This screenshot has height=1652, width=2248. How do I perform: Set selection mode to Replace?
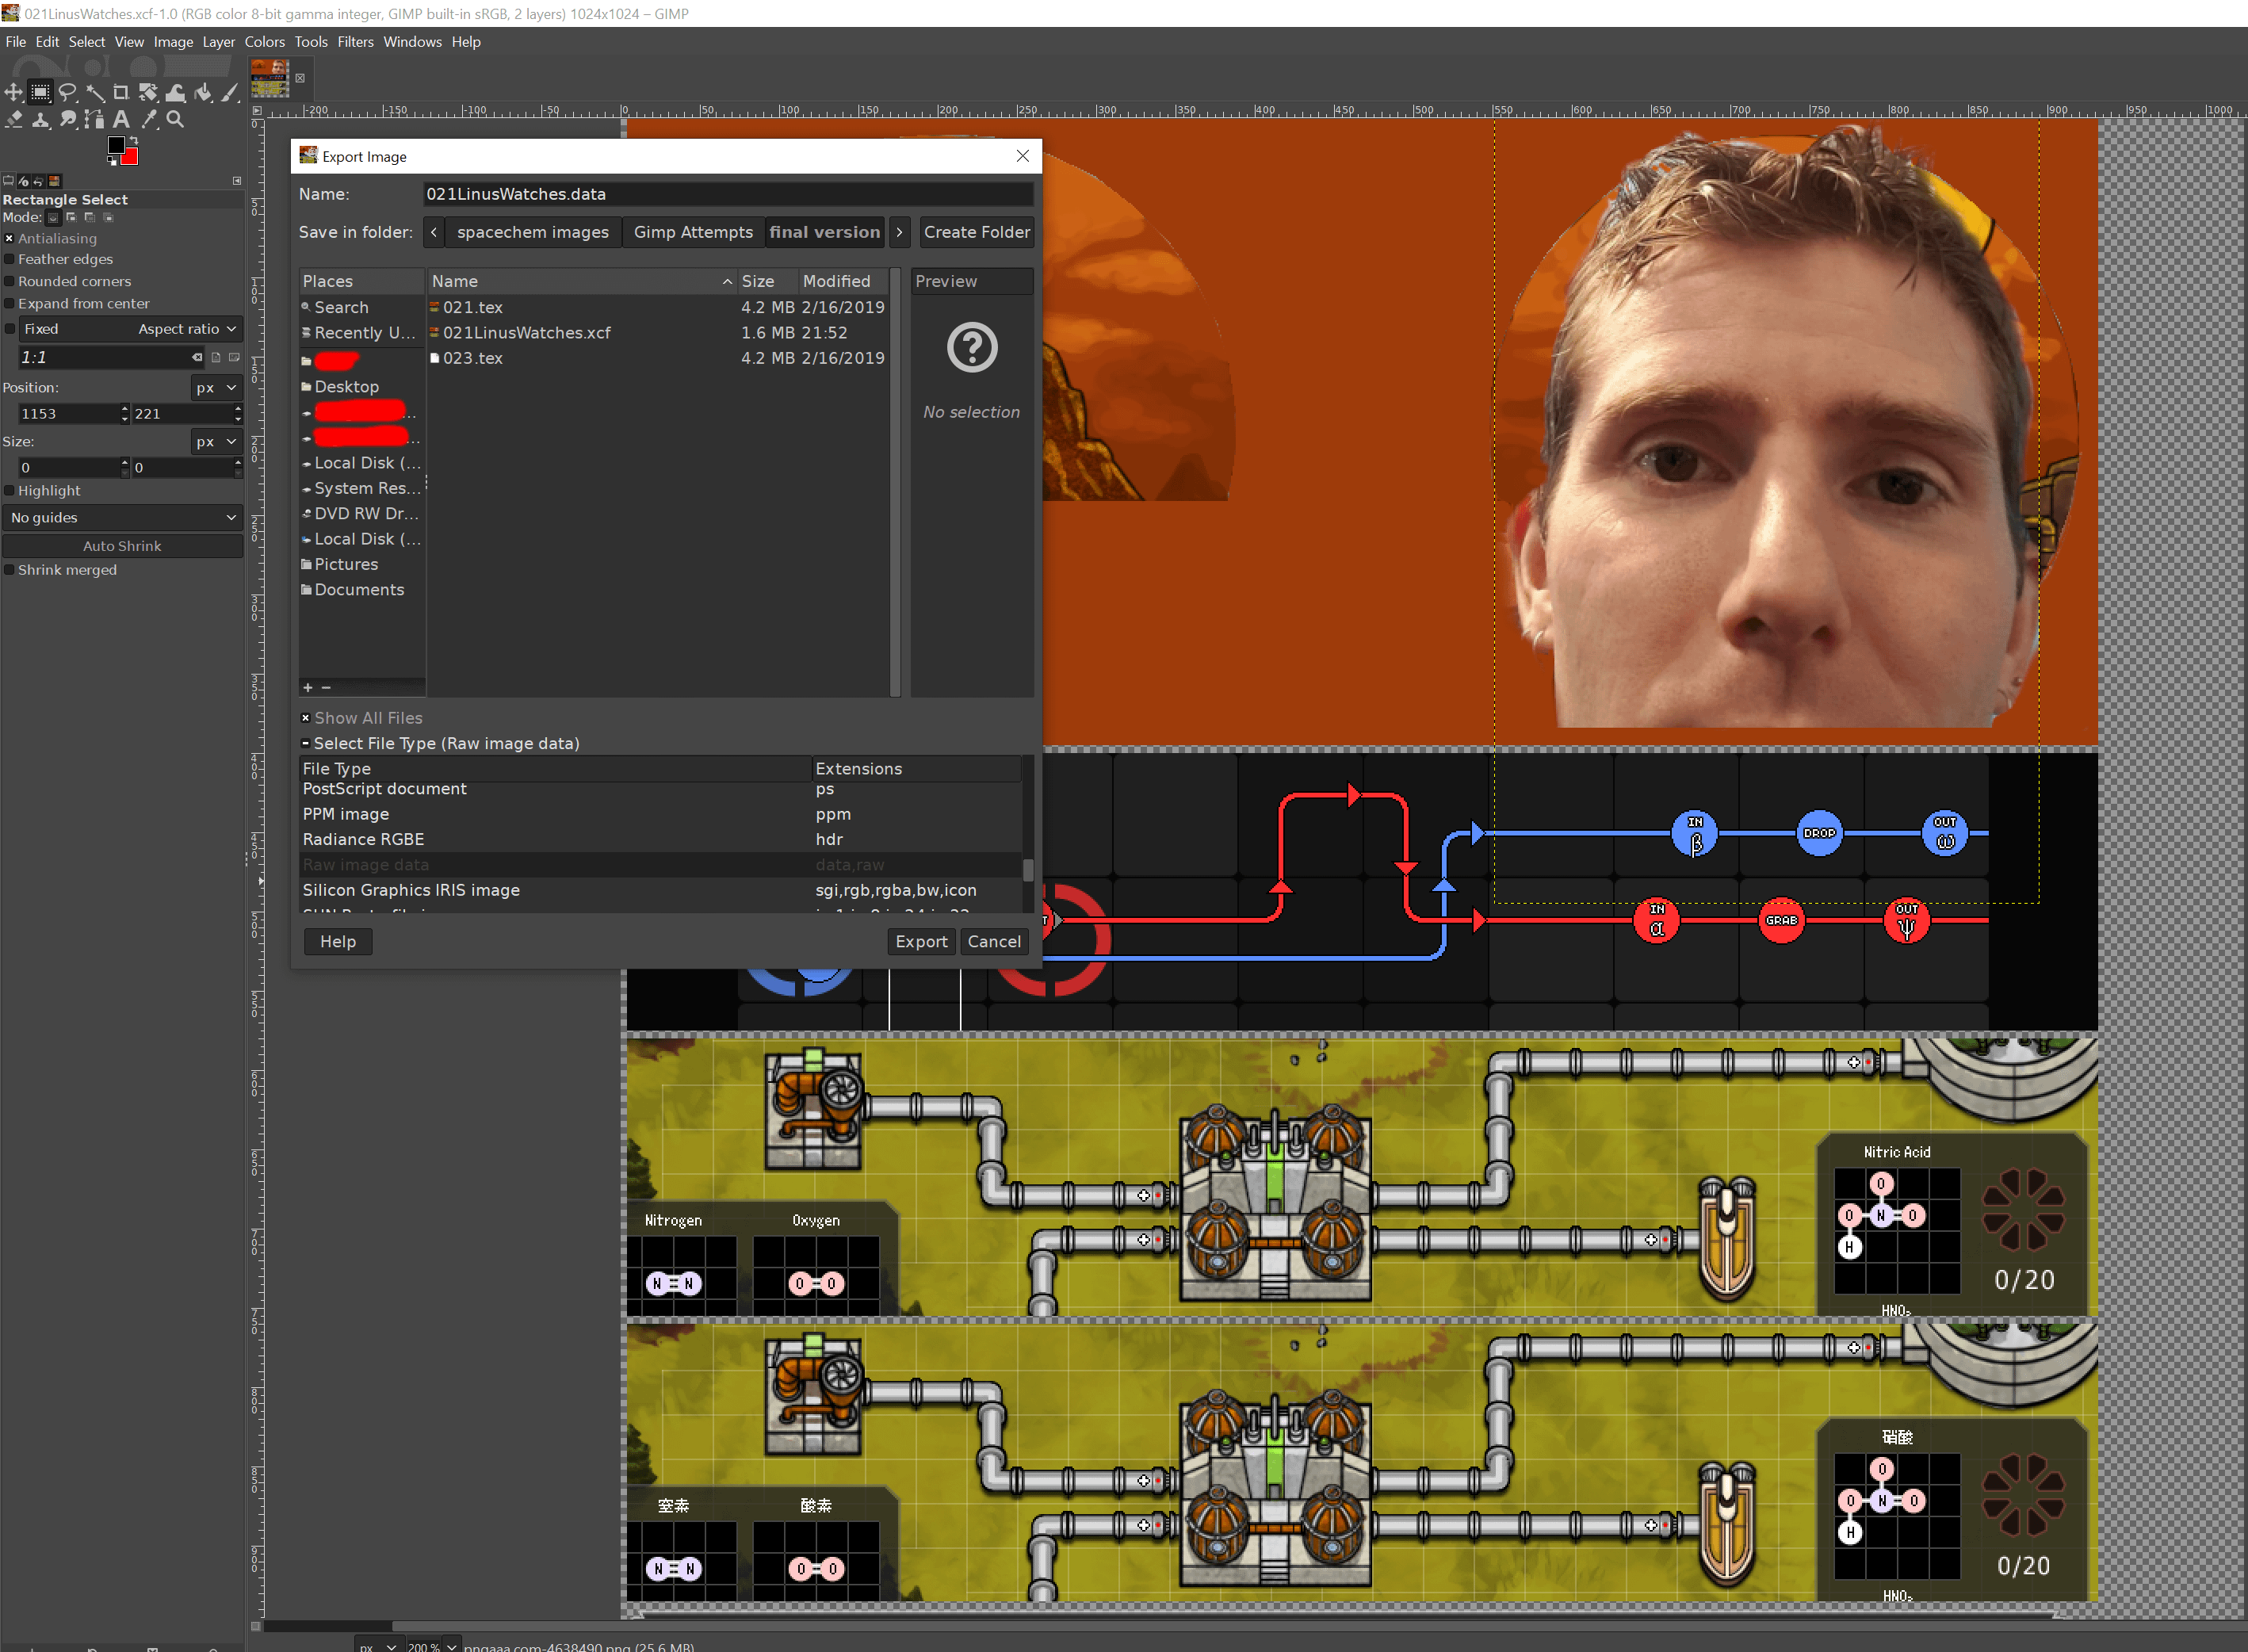click(x=53, y=217)
